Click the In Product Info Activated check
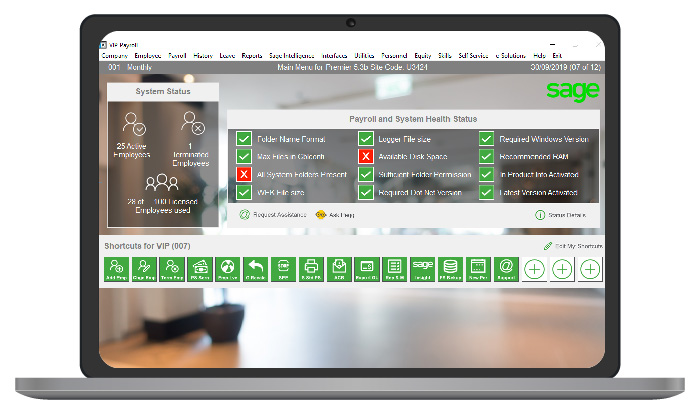The width and height of the screenshot is (700, 414). tap(486, 174)
